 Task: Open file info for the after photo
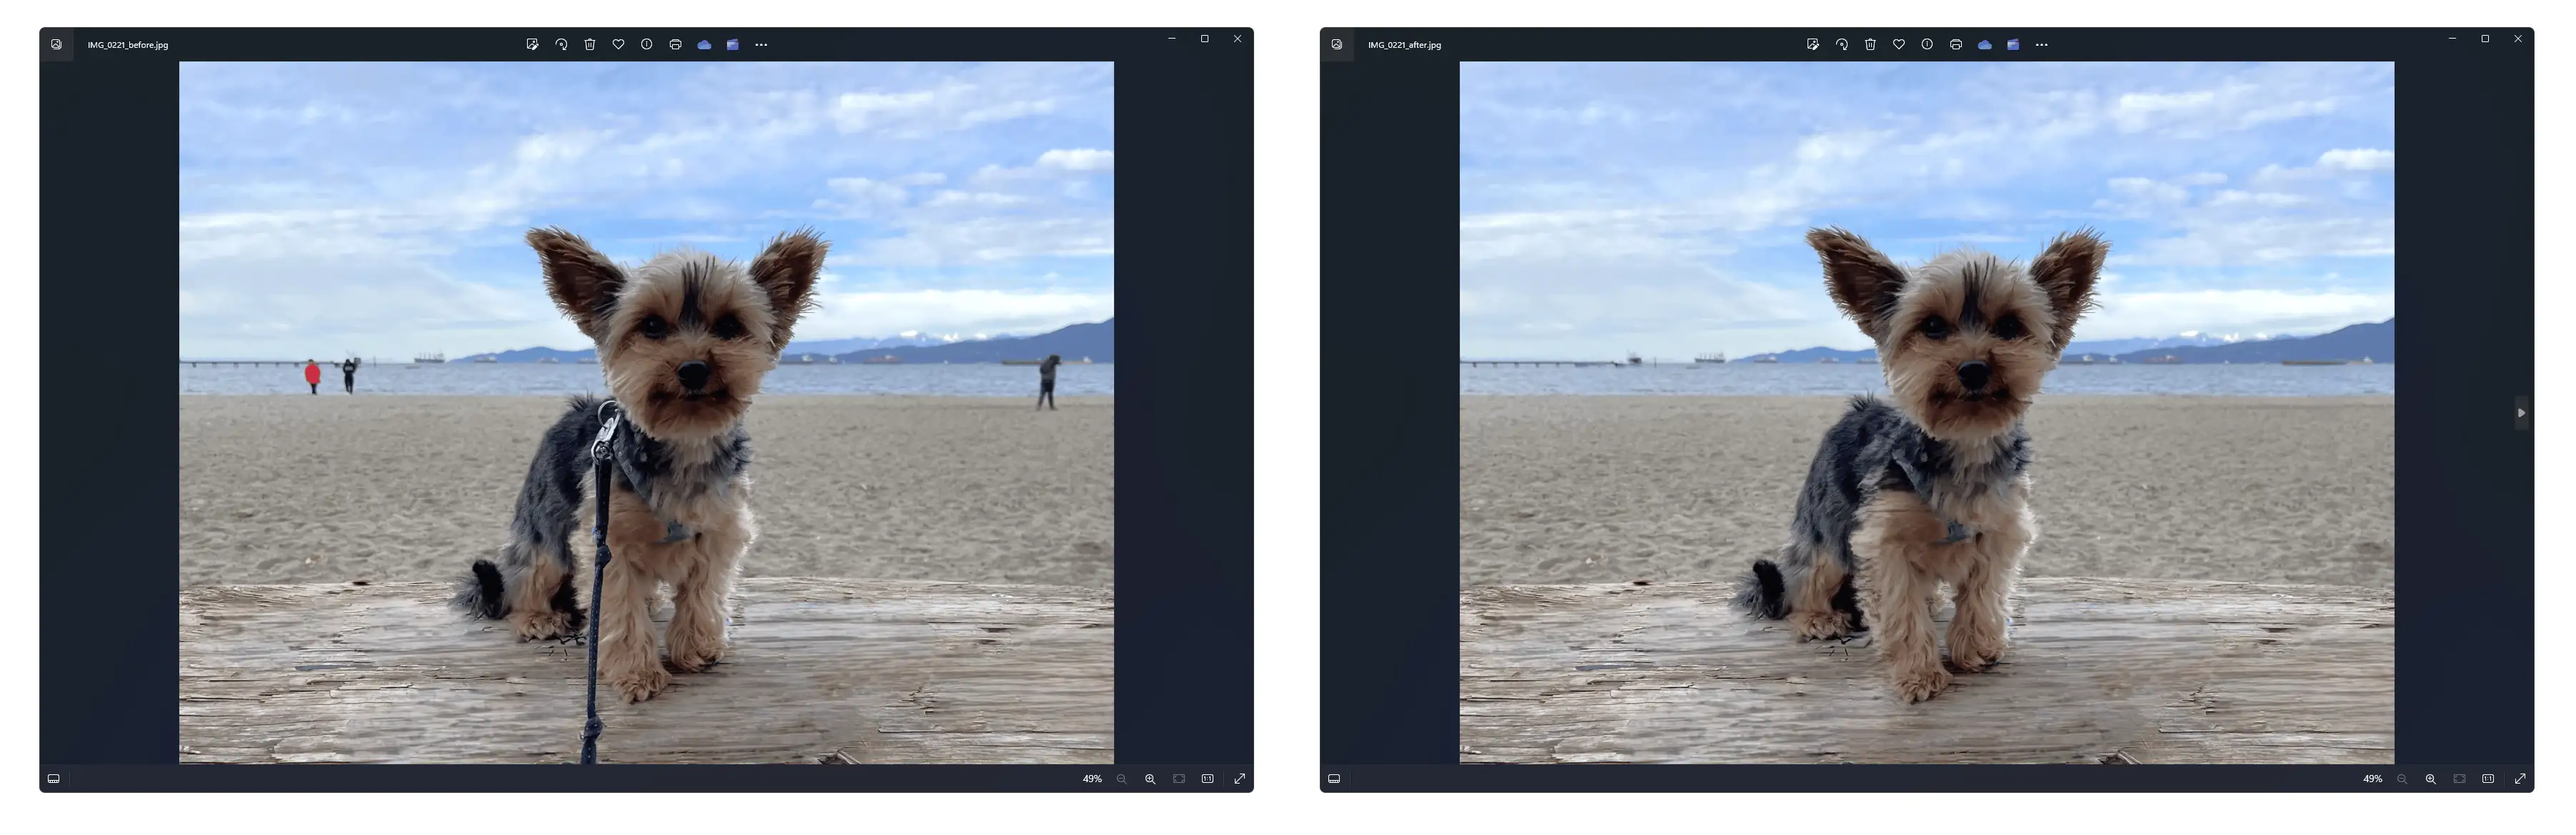pyautogui.click(x=1927, y=45)
